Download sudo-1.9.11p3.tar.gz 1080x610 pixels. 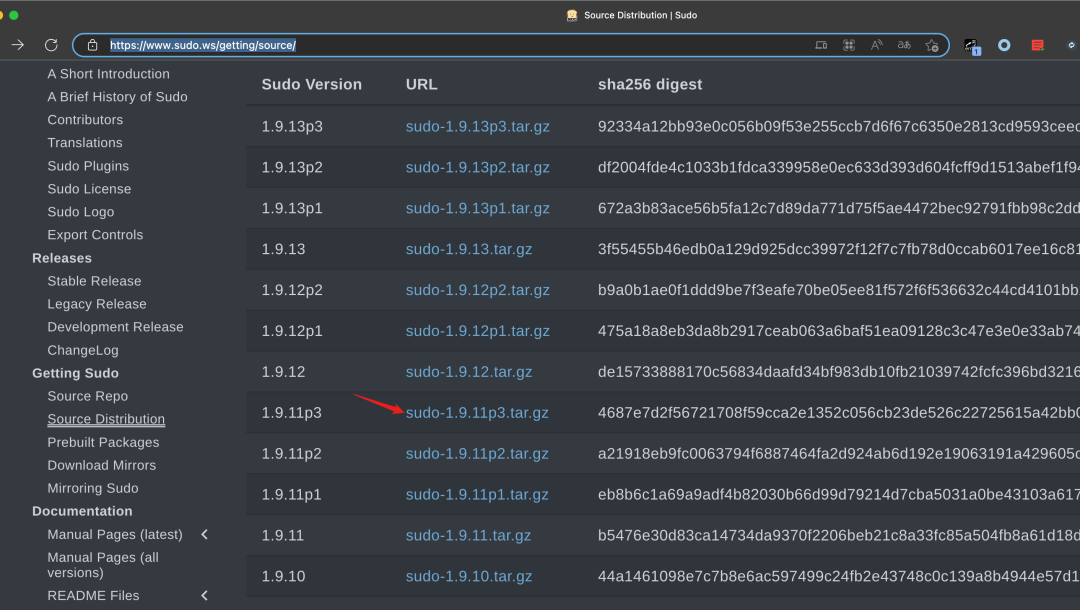click(x=477, y=413)
